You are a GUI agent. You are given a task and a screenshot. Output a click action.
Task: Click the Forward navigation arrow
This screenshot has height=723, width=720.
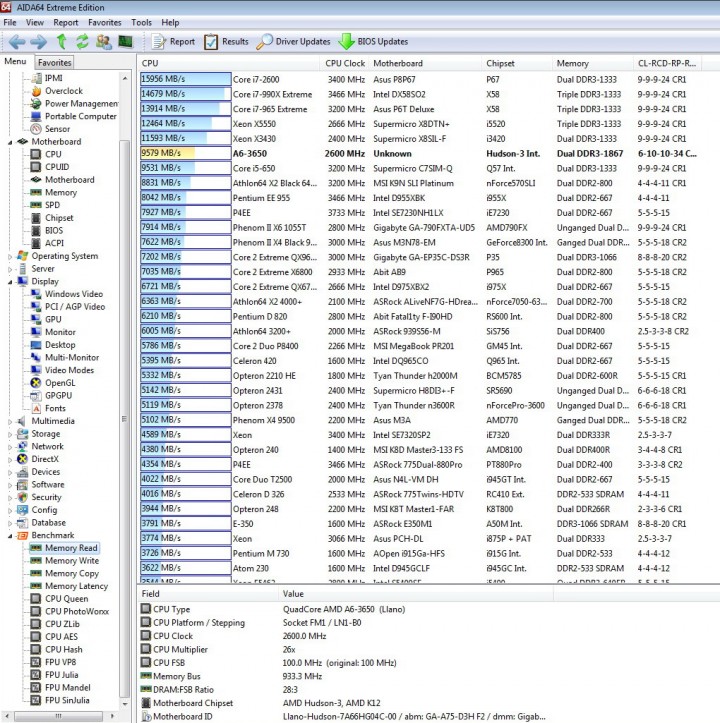coord(38,42)
